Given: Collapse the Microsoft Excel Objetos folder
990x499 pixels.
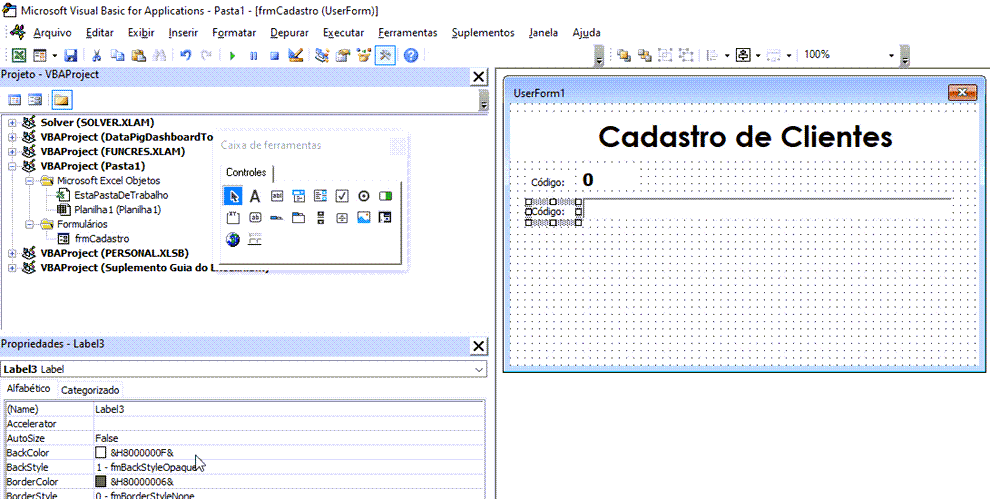Looking at the screenshot, I should [x=30, y=181].
